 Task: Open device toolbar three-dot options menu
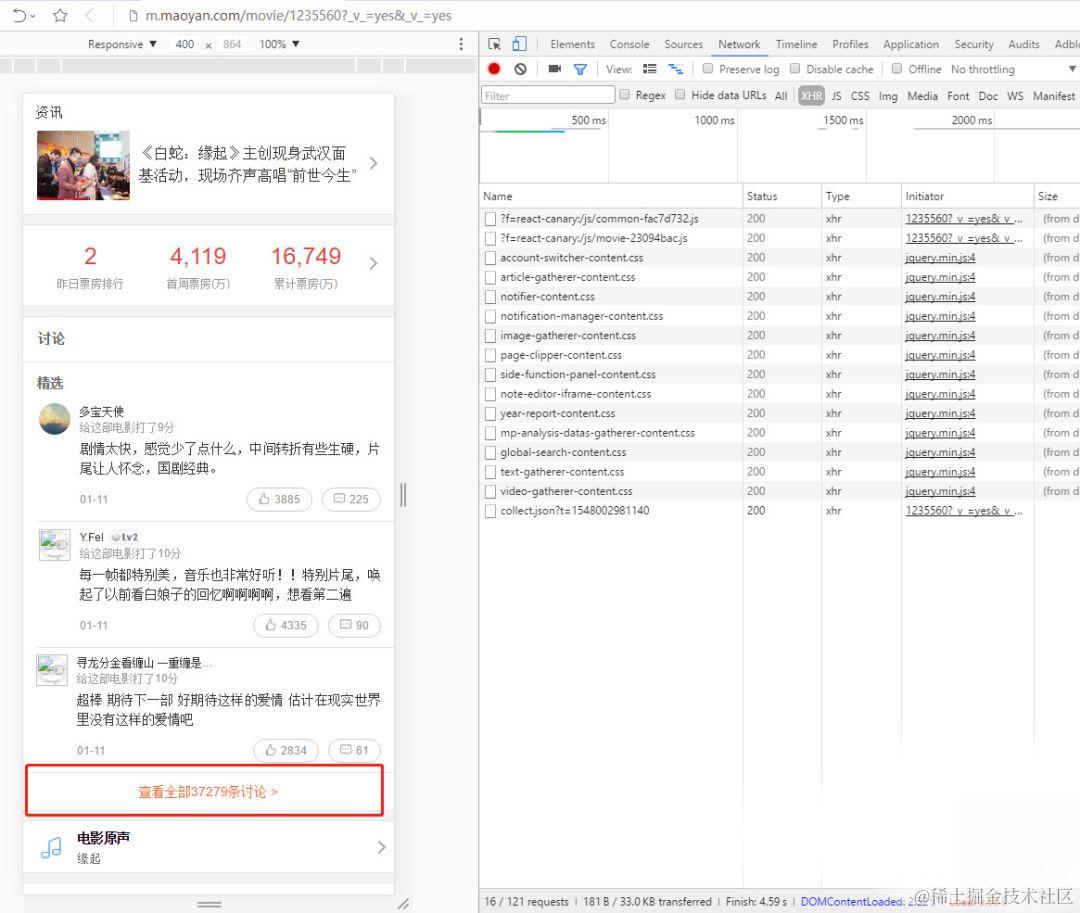(461, 44)
